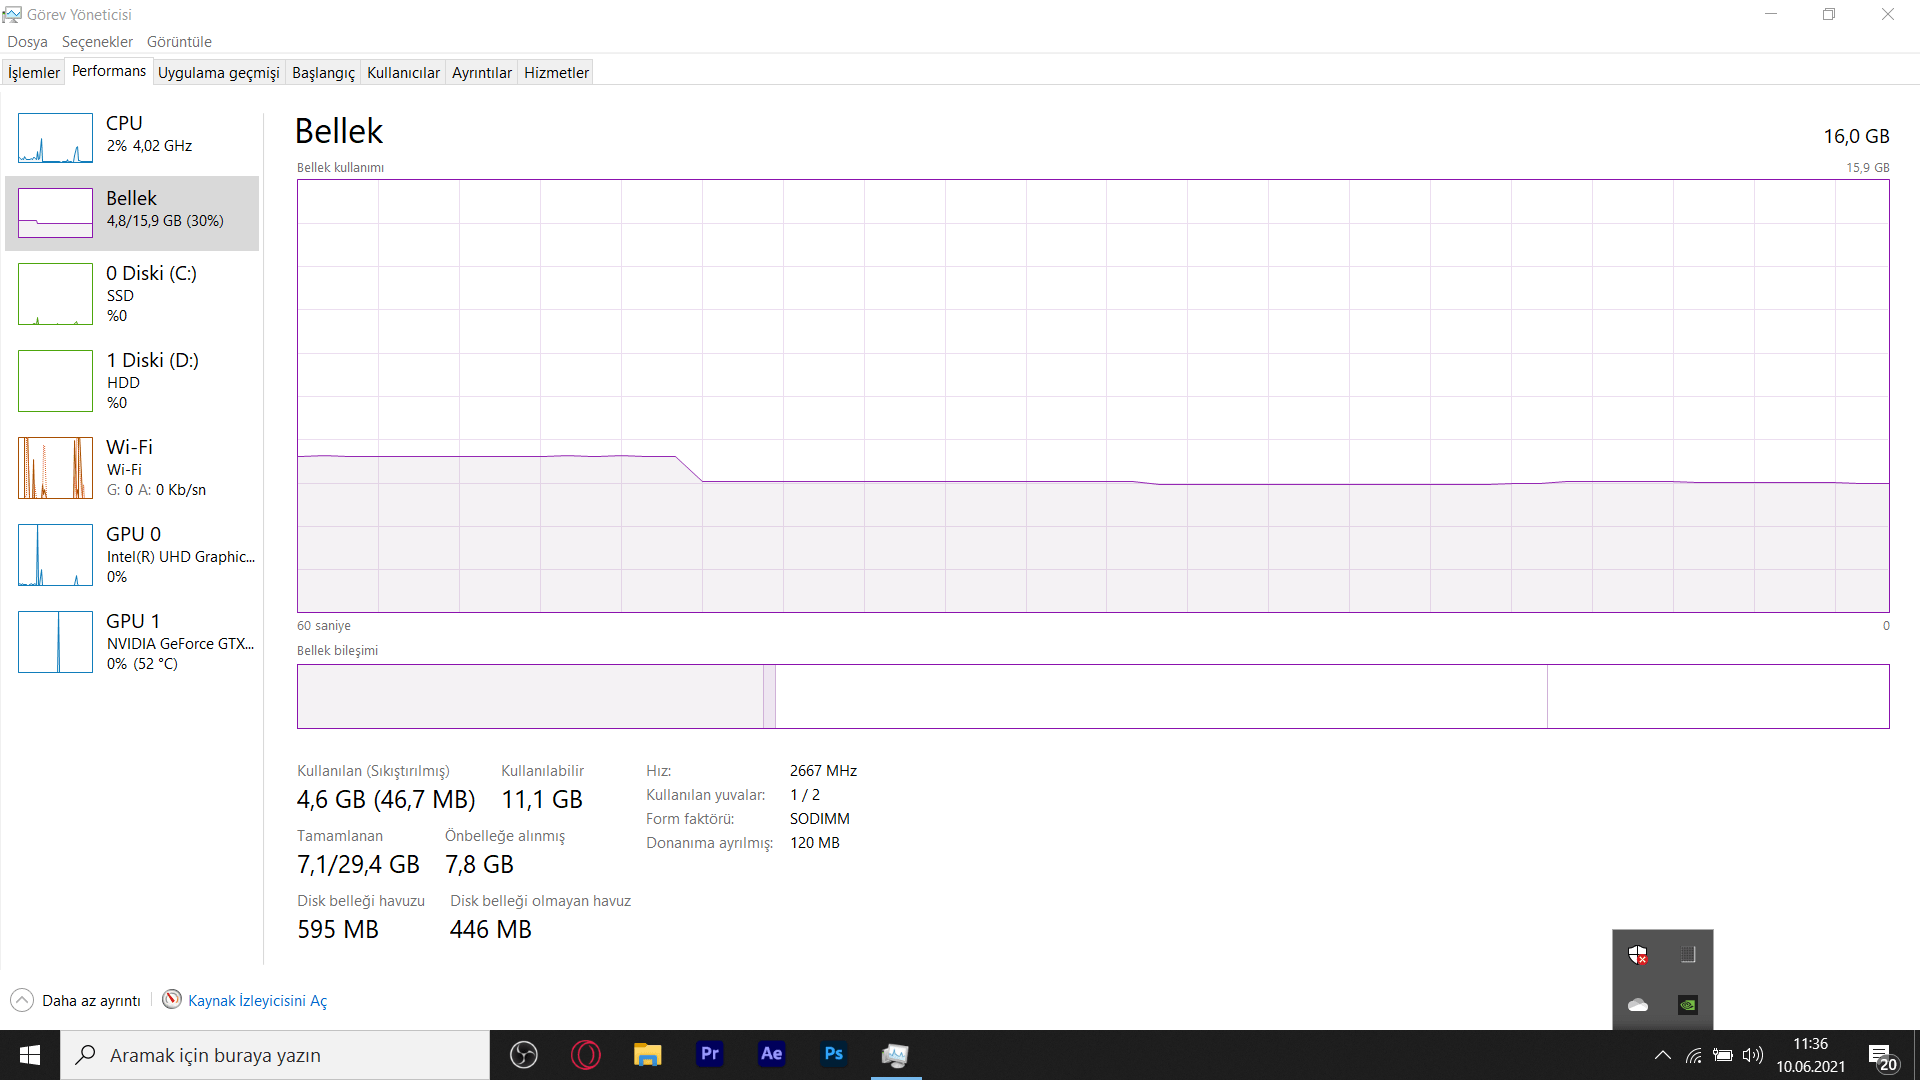
Task: Switch to the Başlangıç tab
Action: [x=323, y=72]
